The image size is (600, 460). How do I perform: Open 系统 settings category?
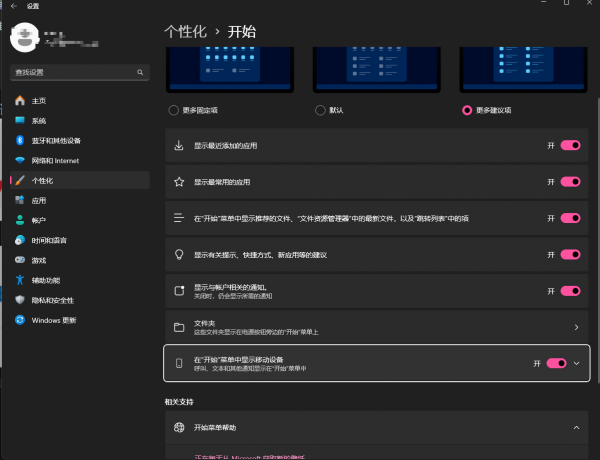pyautogui.click(x=80, y=121)
